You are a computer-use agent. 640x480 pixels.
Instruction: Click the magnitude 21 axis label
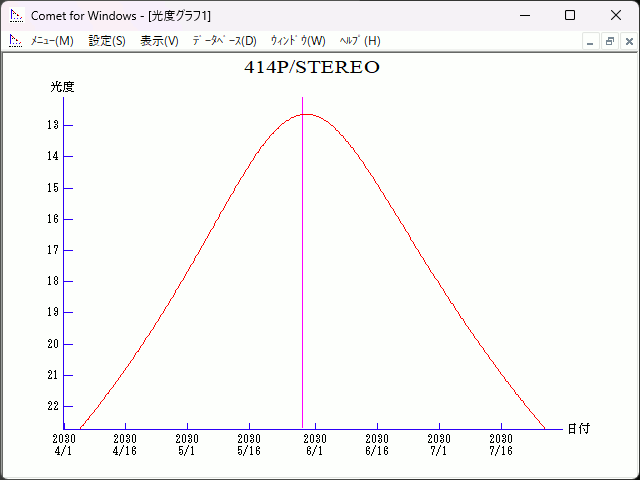pyautogui.click(x=53, y=375)
